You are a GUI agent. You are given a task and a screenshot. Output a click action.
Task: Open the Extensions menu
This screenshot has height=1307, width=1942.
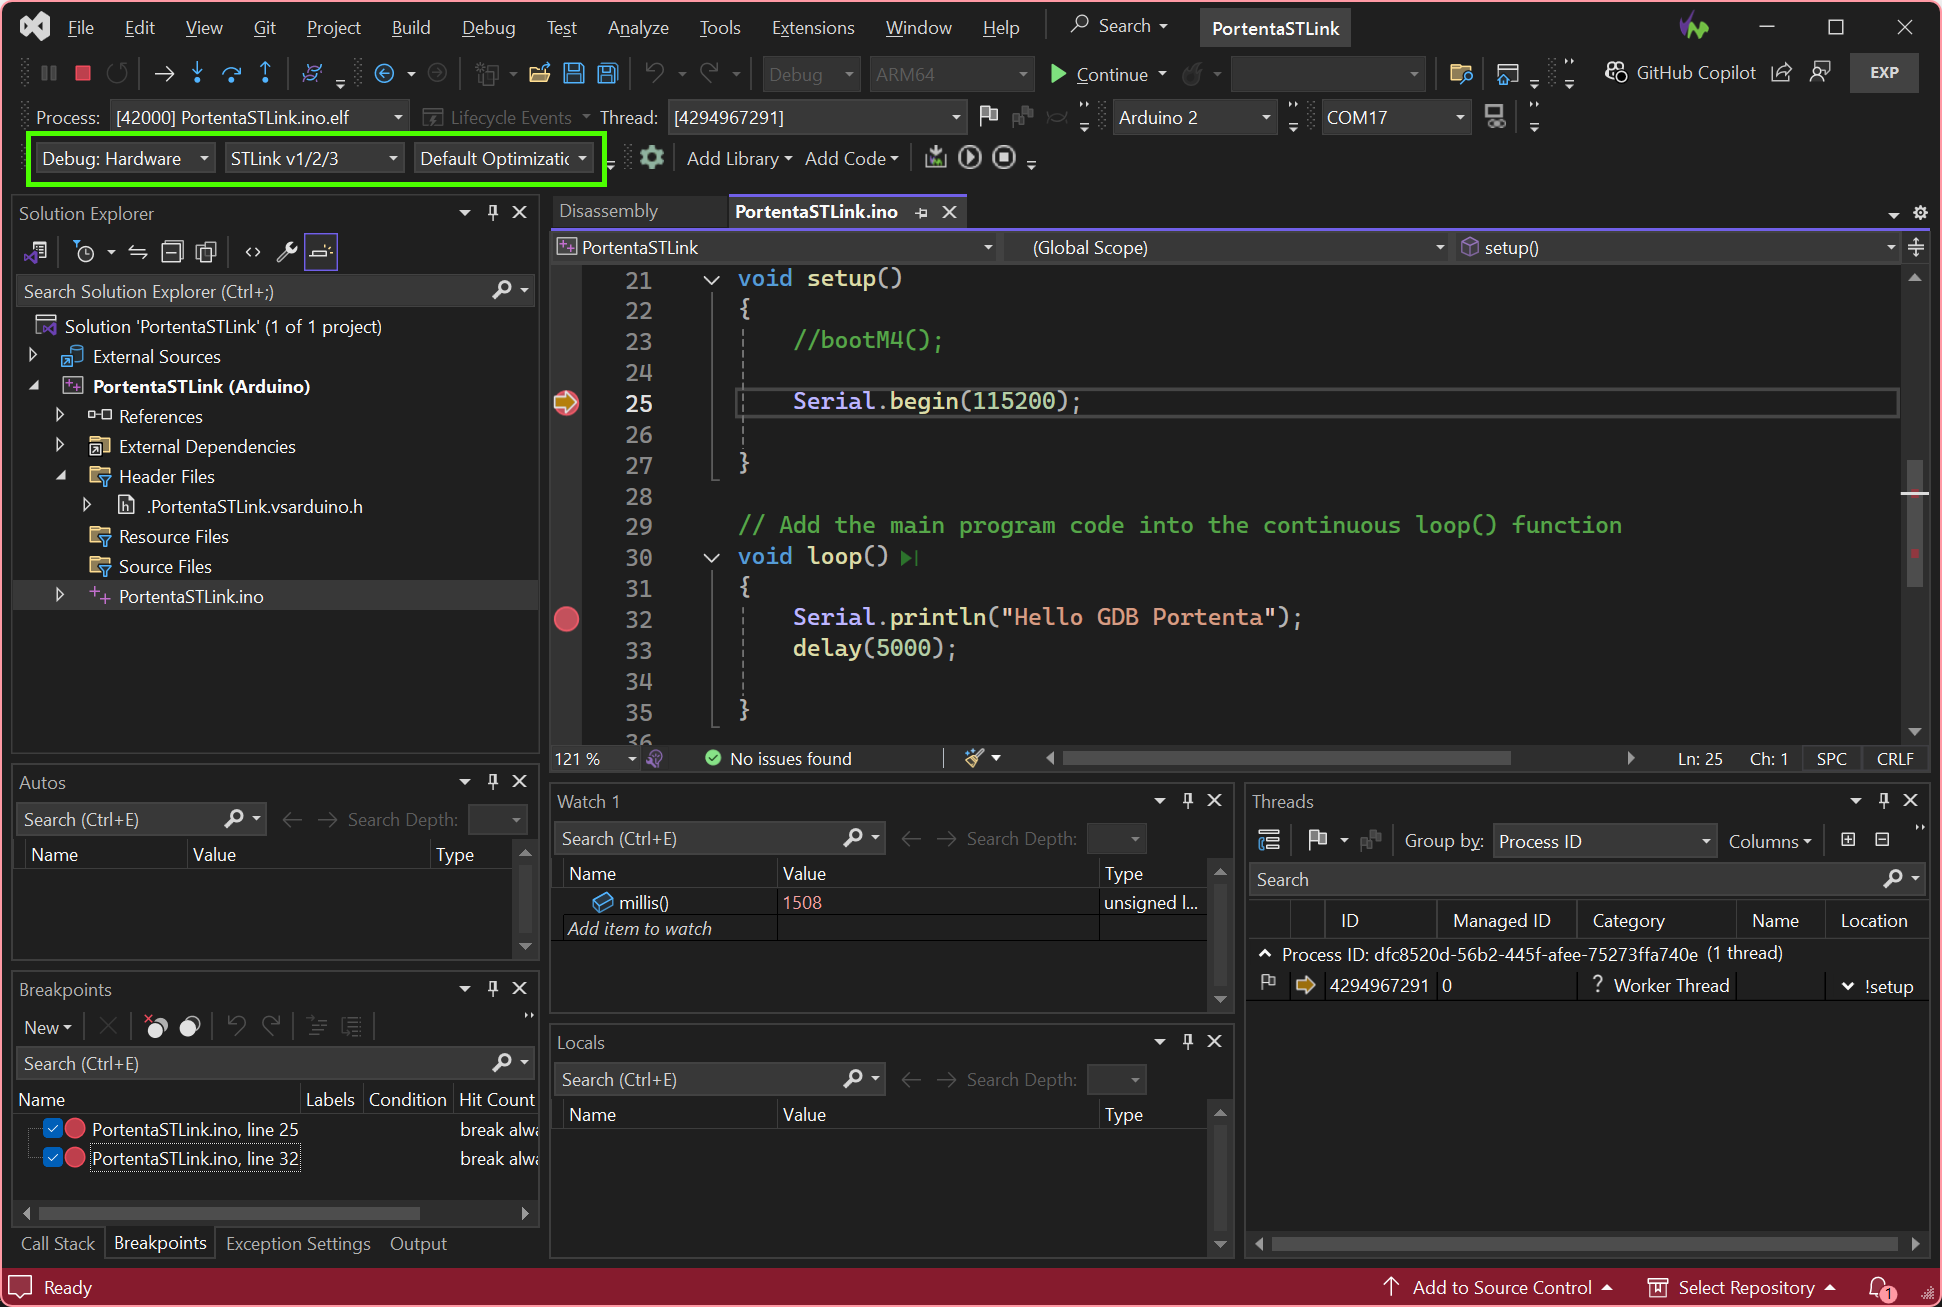coord(812,27)
